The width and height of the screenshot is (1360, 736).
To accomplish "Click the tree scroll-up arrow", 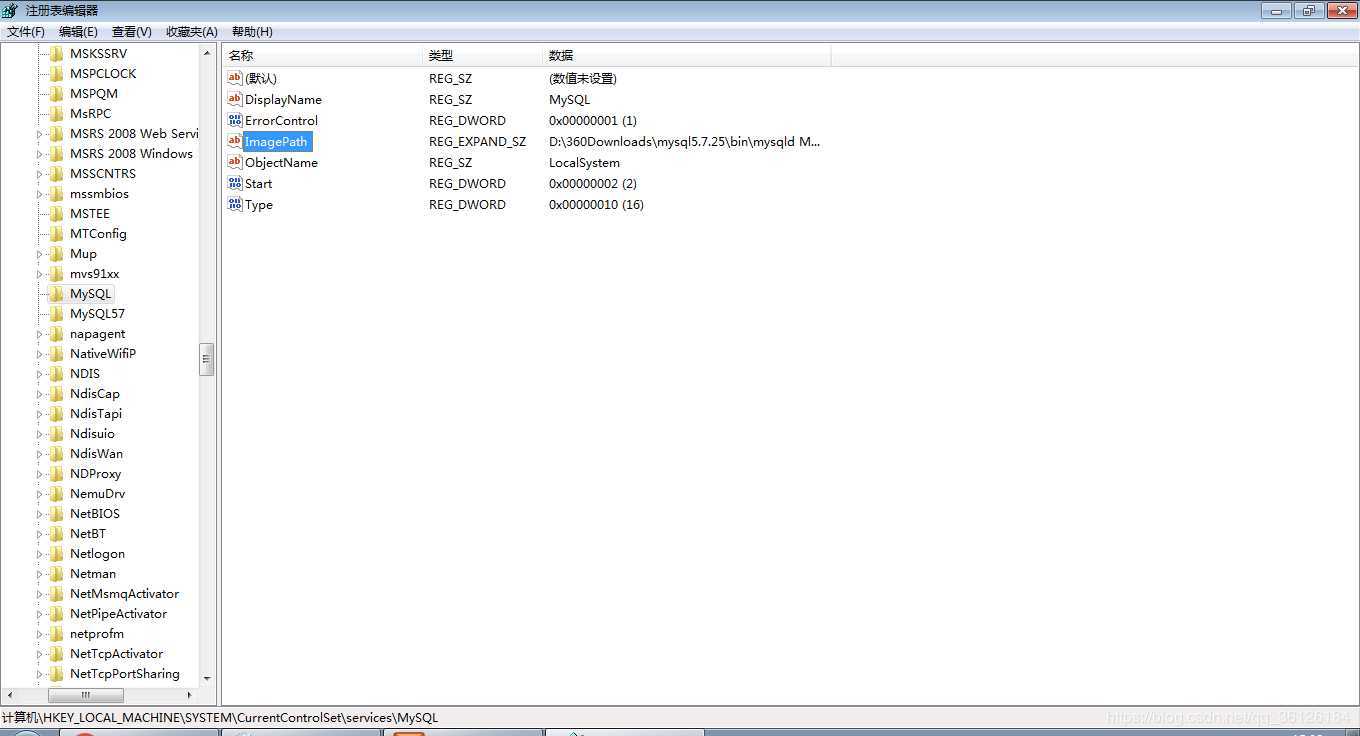I will pos(207,53).
